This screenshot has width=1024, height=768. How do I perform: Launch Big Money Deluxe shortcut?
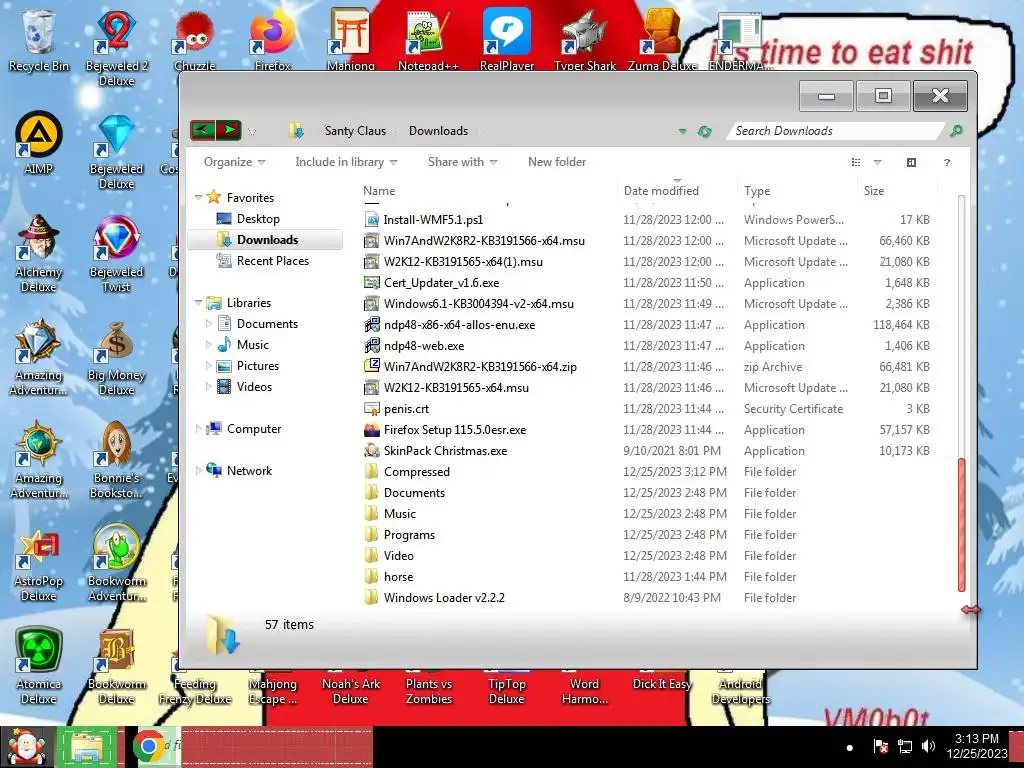tap(116, 357)
